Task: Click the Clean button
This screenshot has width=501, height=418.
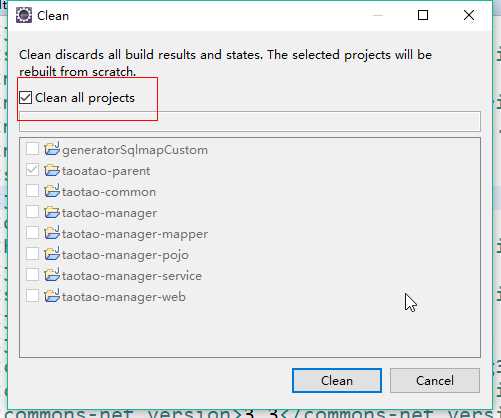Action: [x=337, y=380]
